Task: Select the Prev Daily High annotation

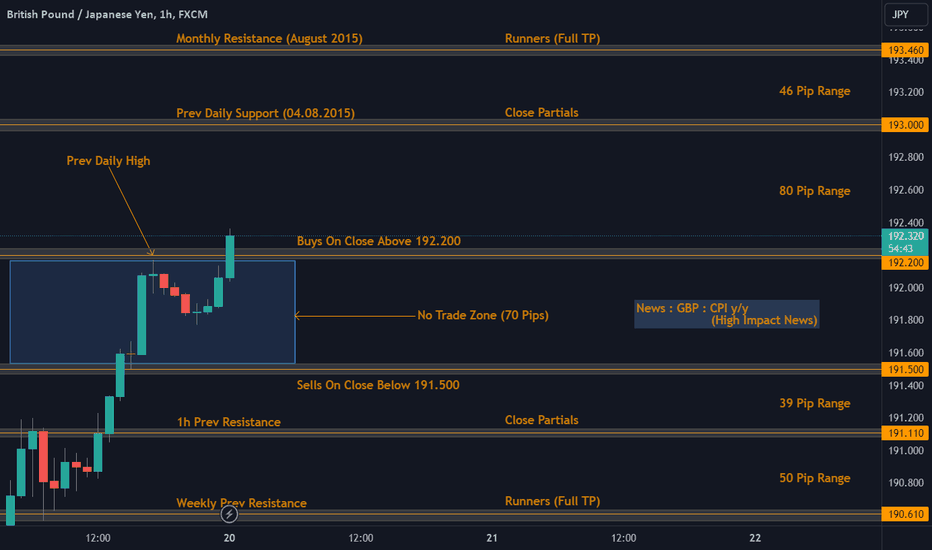Action: click(108, 161)
